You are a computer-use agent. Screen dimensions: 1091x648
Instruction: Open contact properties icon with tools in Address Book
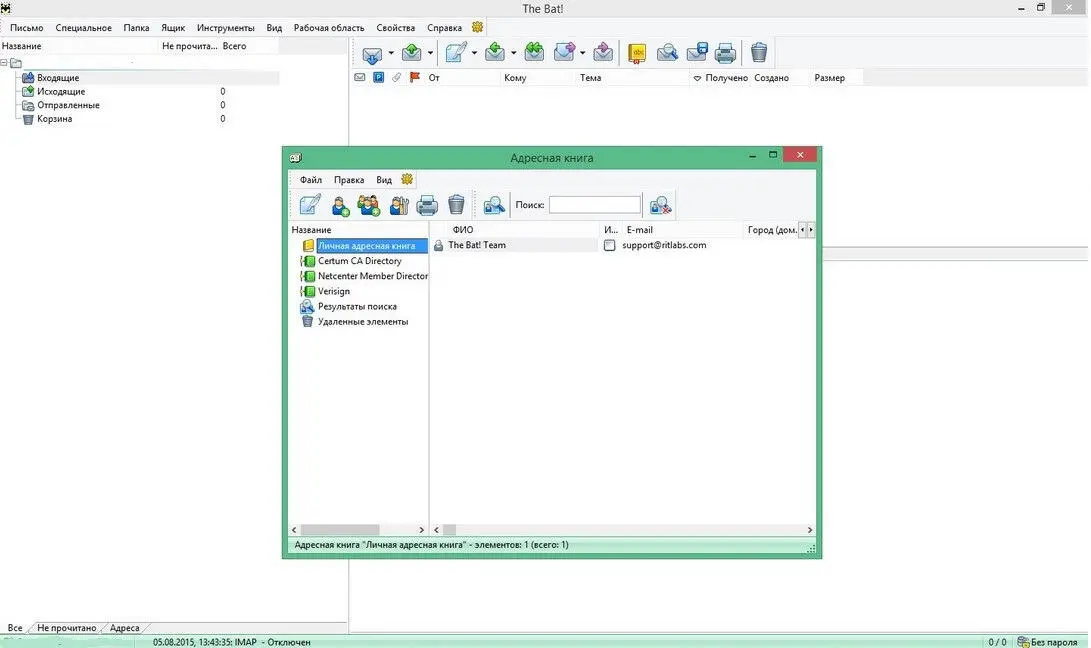coord(399,205)
